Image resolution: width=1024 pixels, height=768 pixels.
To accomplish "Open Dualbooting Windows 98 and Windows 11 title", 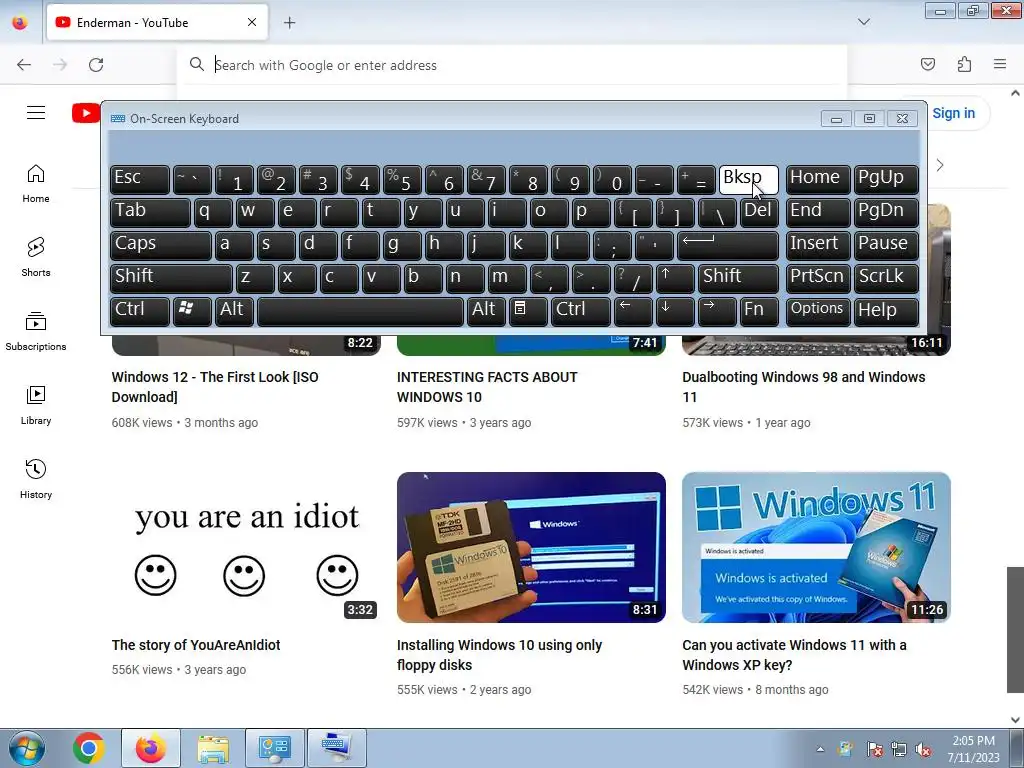I will (804, 387).
